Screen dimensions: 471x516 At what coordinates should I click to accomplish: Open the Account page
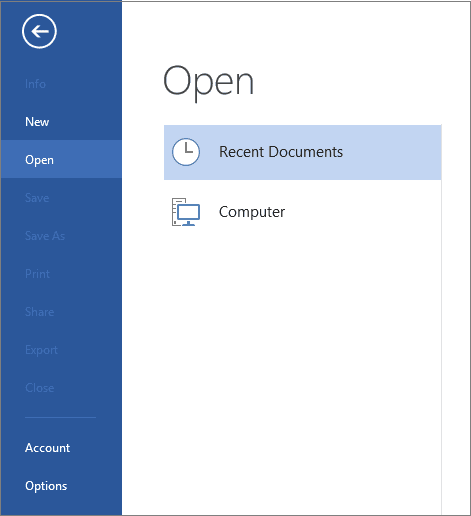tap(48, 448)
